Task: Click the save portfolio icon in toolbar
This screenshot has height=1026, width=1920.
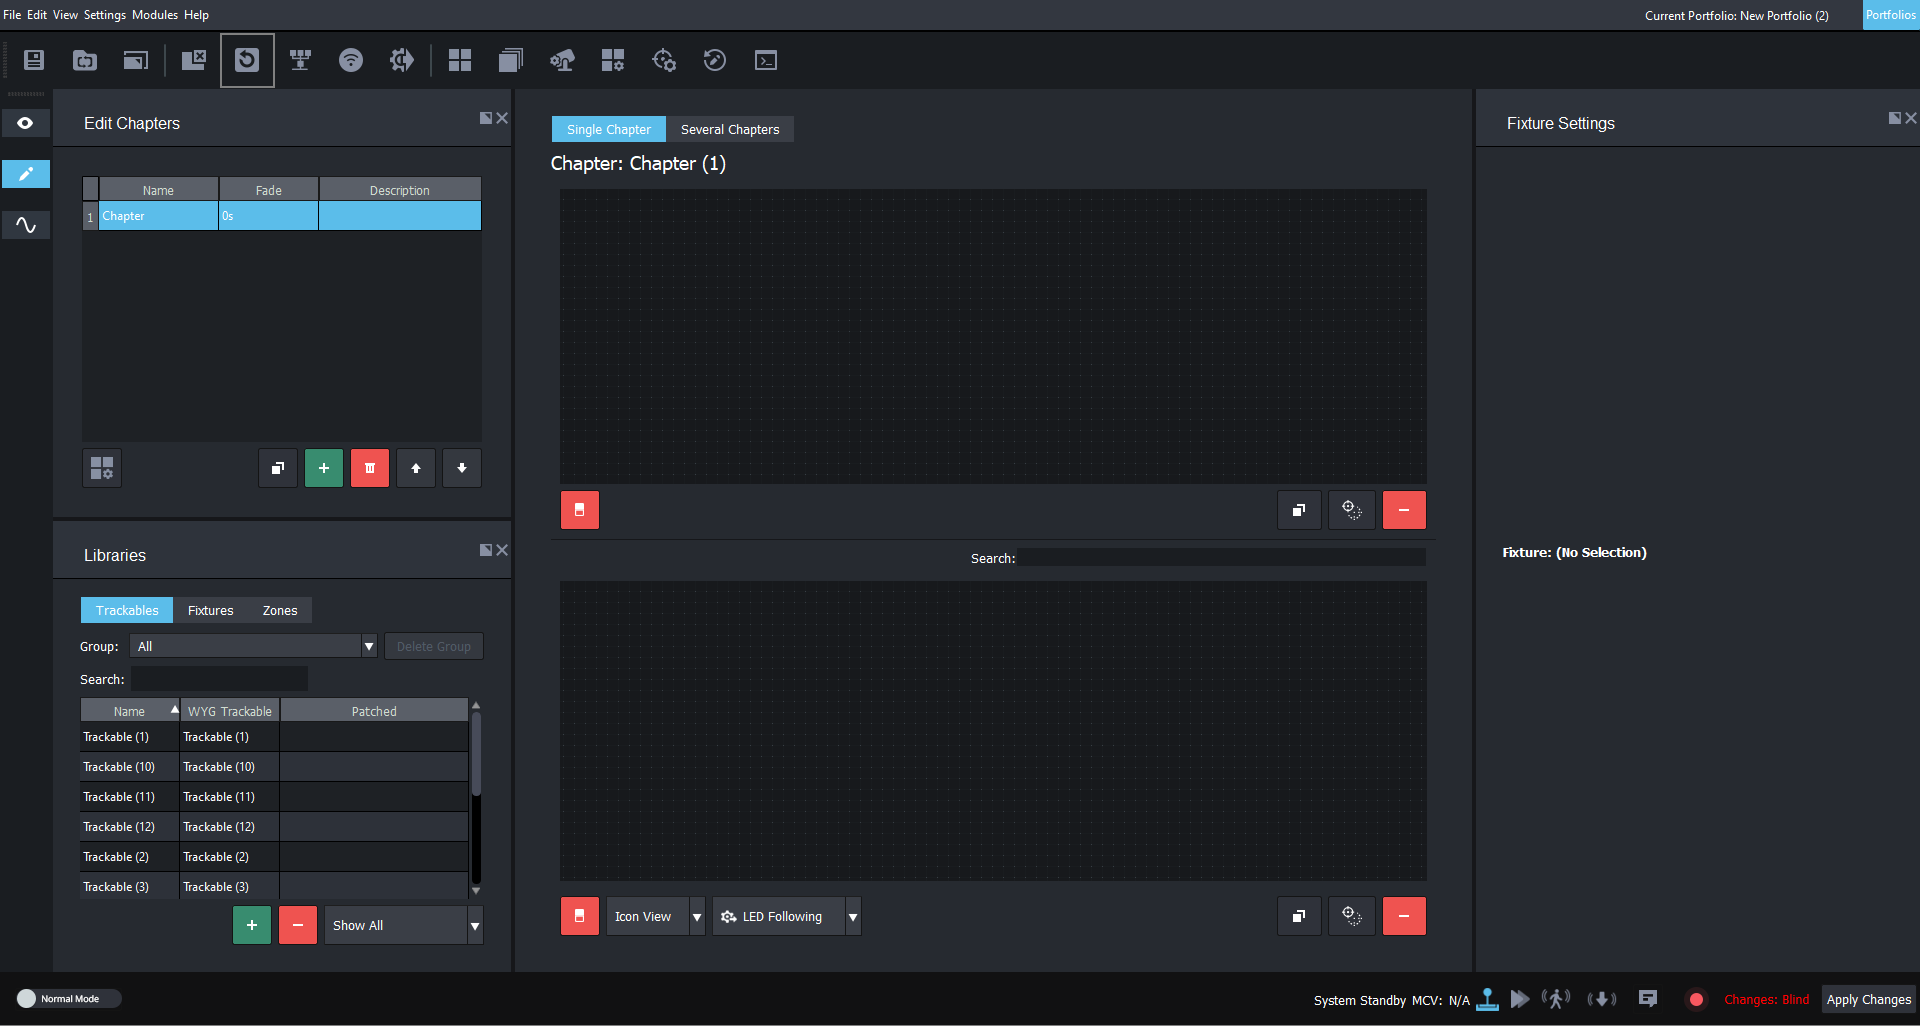Action: [x=34, y=60]
